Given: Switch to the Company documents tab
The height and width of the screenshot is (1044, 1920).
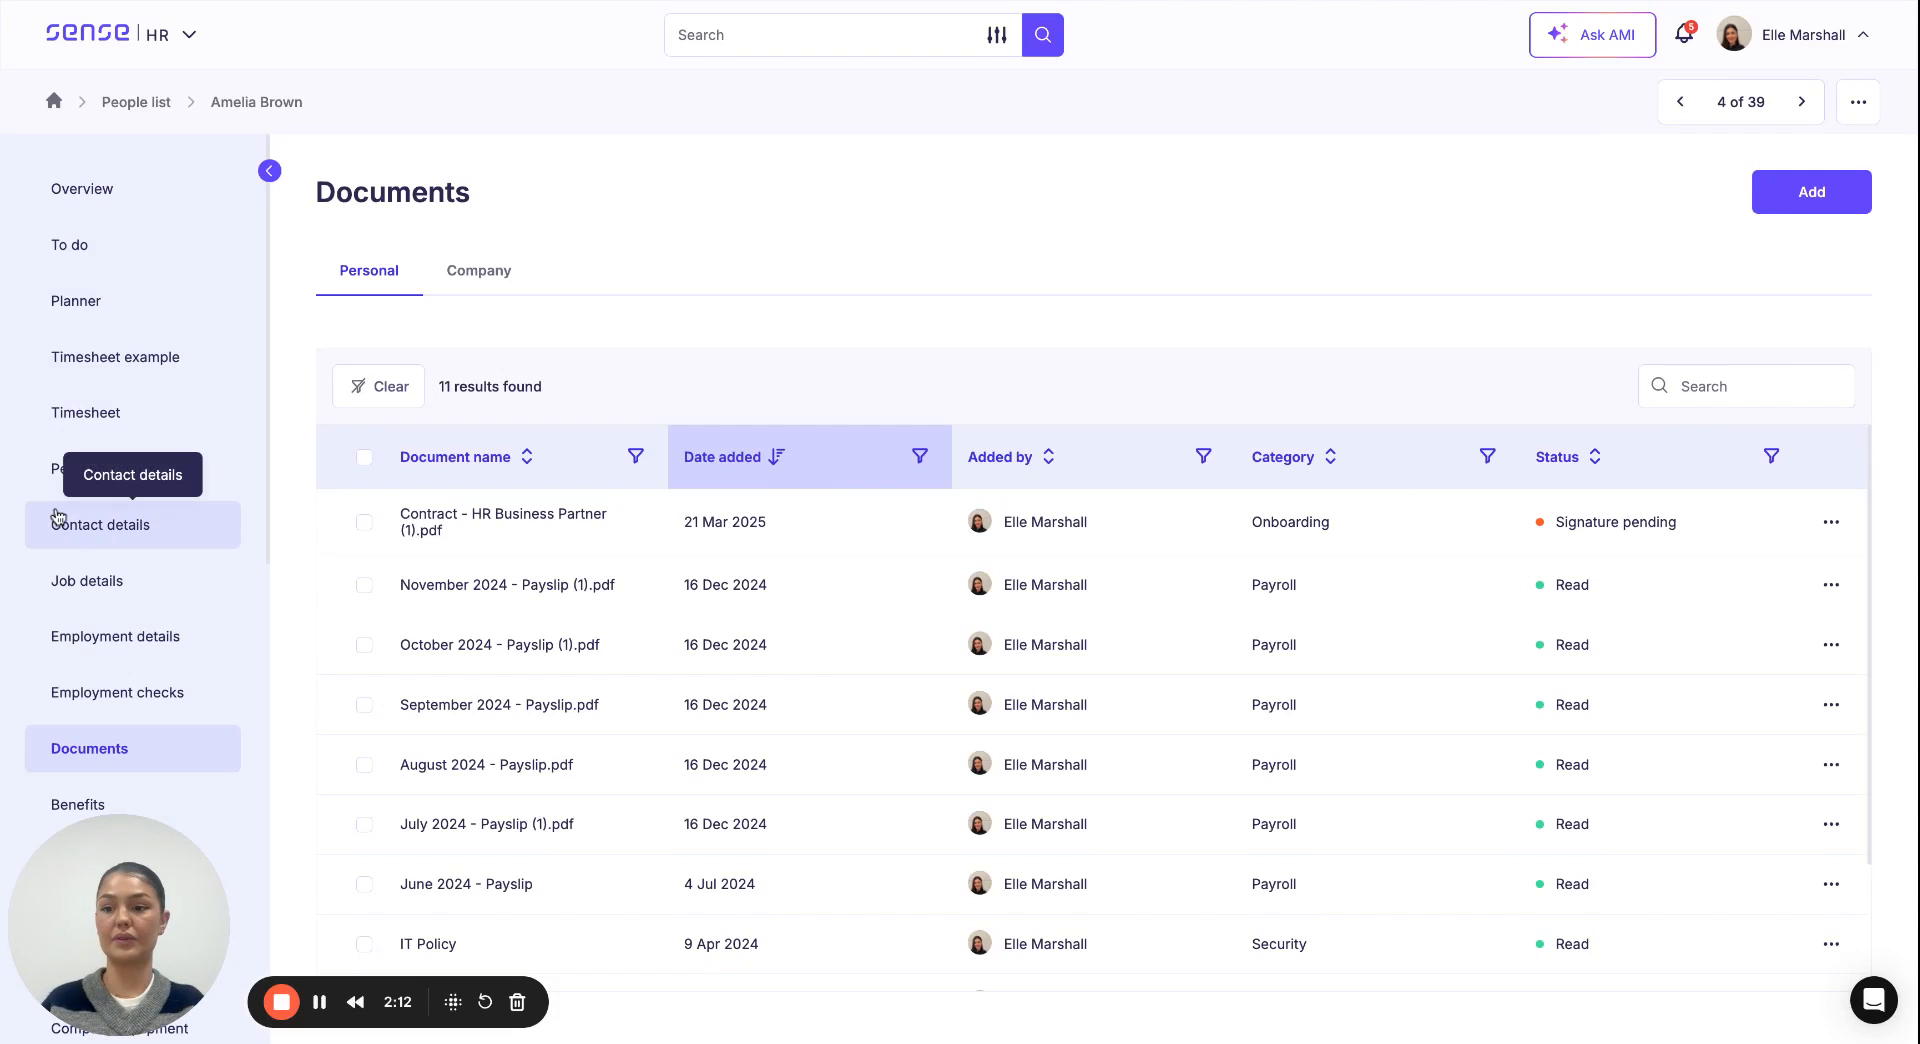Looking at the screenshot, I should coord(478,270).
